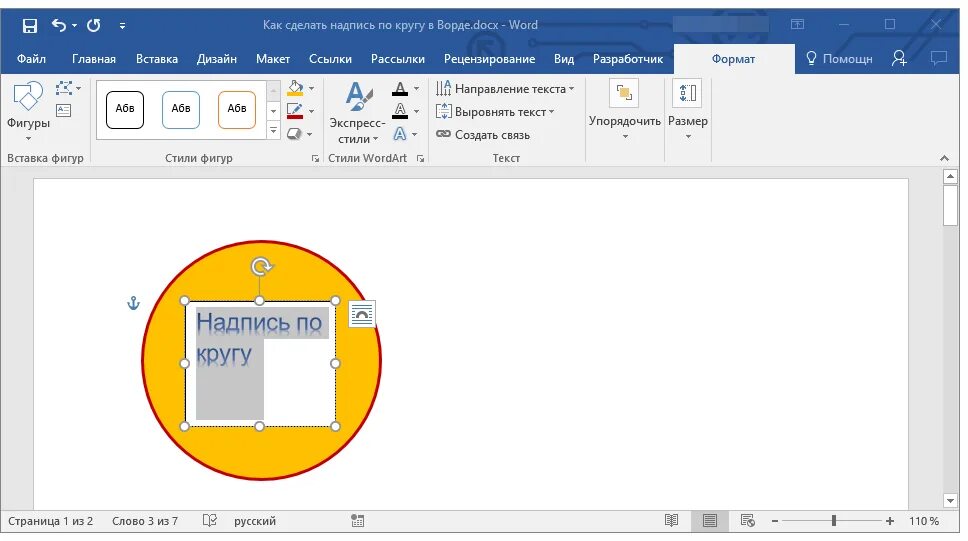
Task: Save the document with the floppy icon
Action: (30, 25)
